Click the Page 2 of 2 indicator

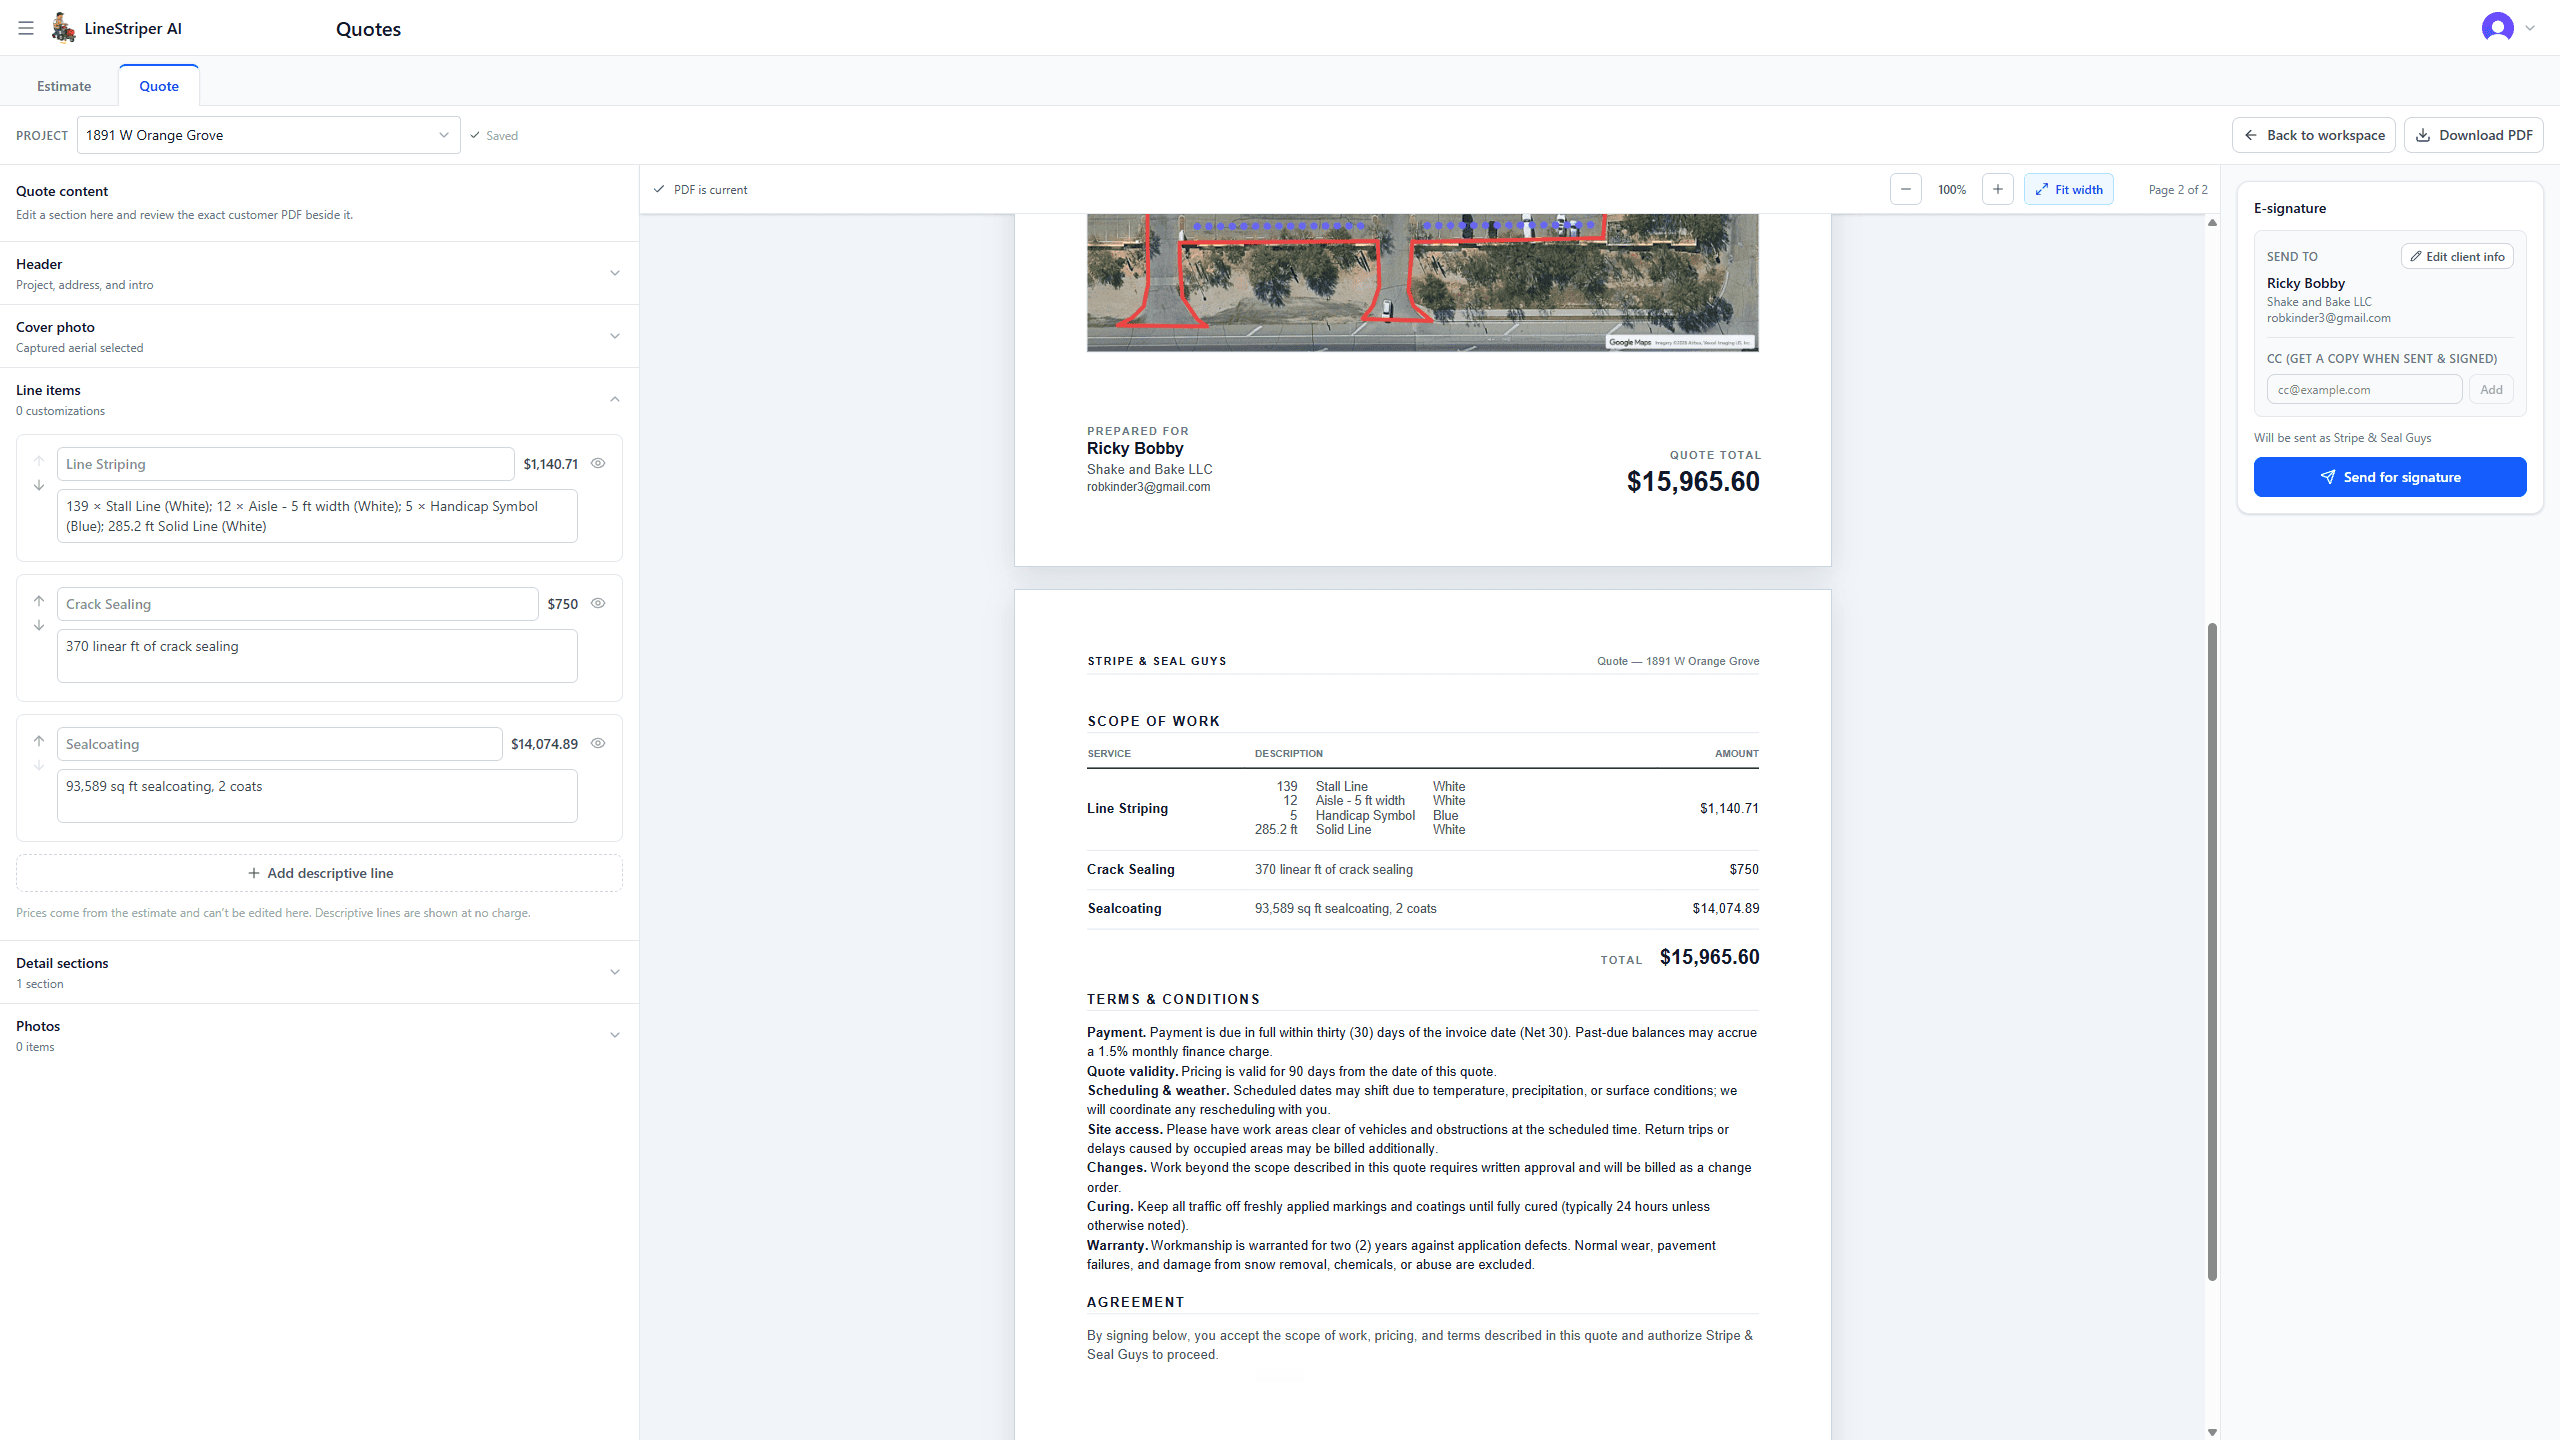click(x=2177, y=190)
